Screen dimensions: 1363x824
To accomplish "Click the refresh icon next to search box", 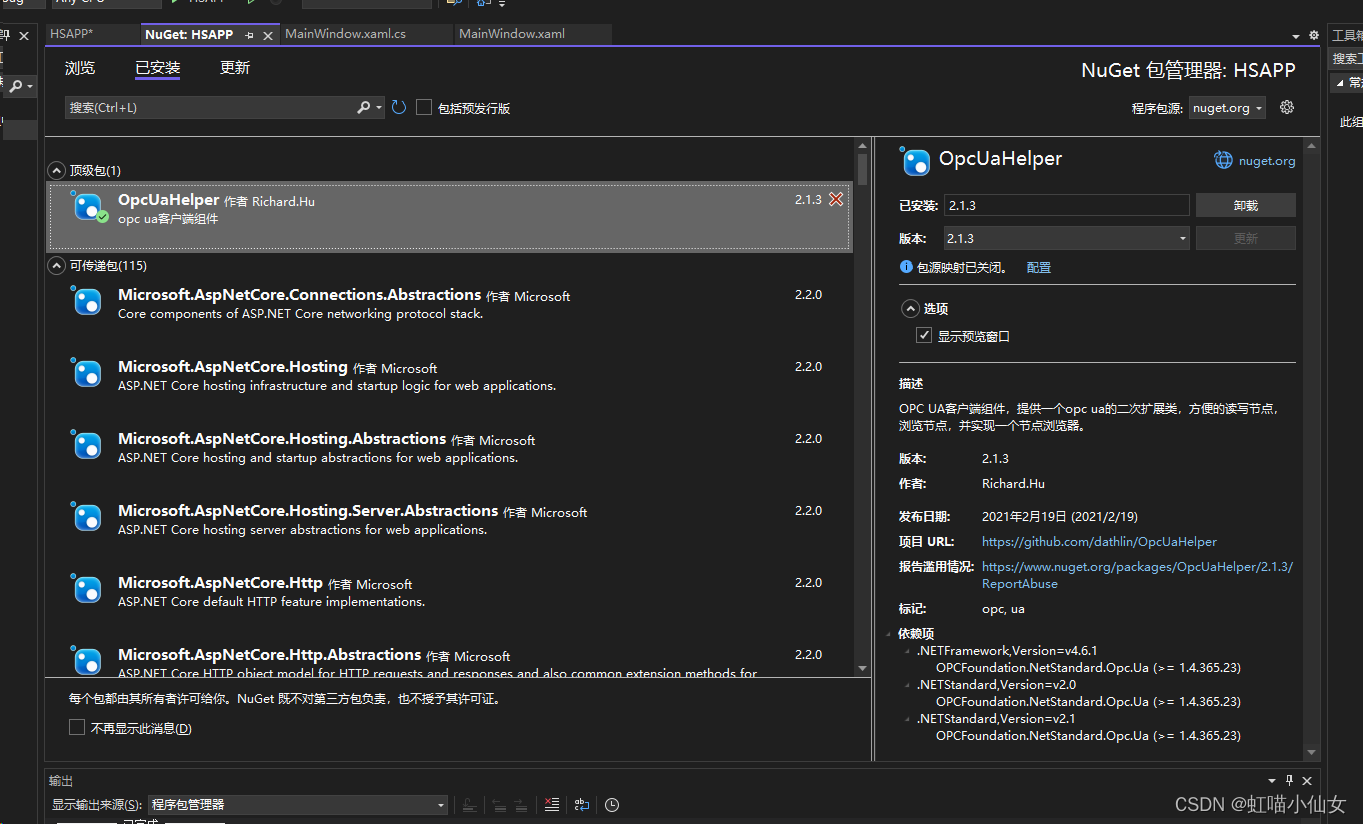I will (399, 107).
